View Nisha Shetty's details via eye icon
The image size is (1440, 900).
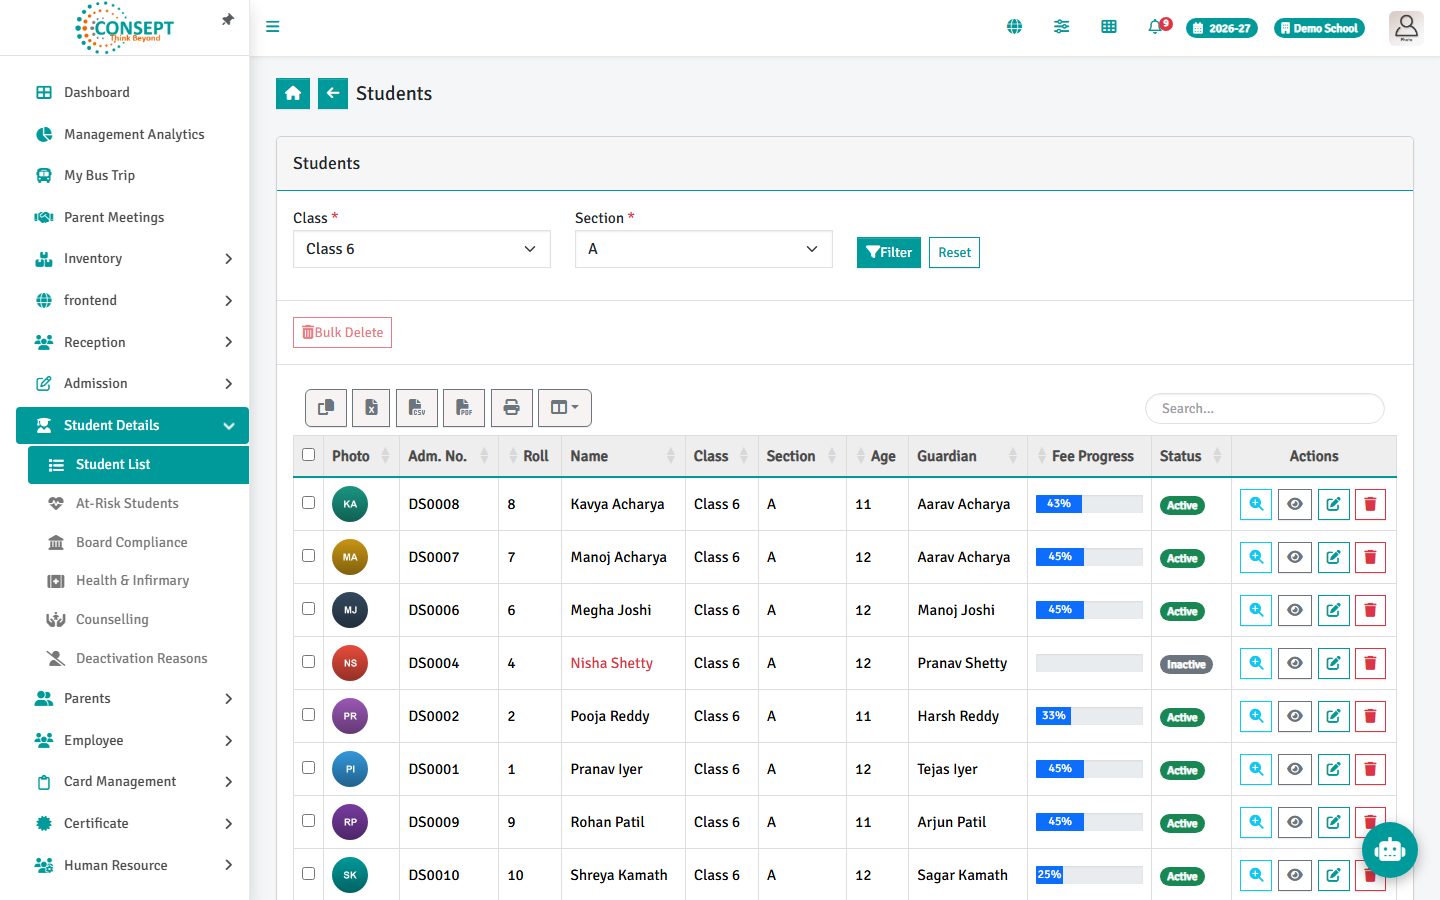tap(1294, 664)
